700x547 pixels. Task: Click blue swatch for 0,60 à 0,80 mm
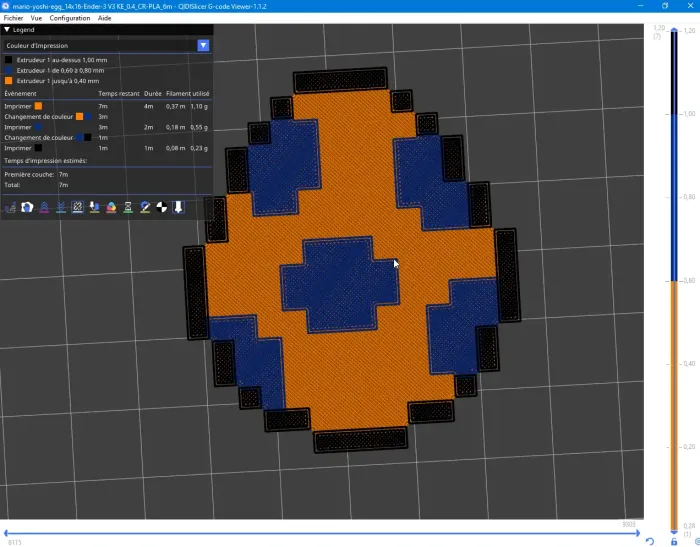click(x=8, y=71)
